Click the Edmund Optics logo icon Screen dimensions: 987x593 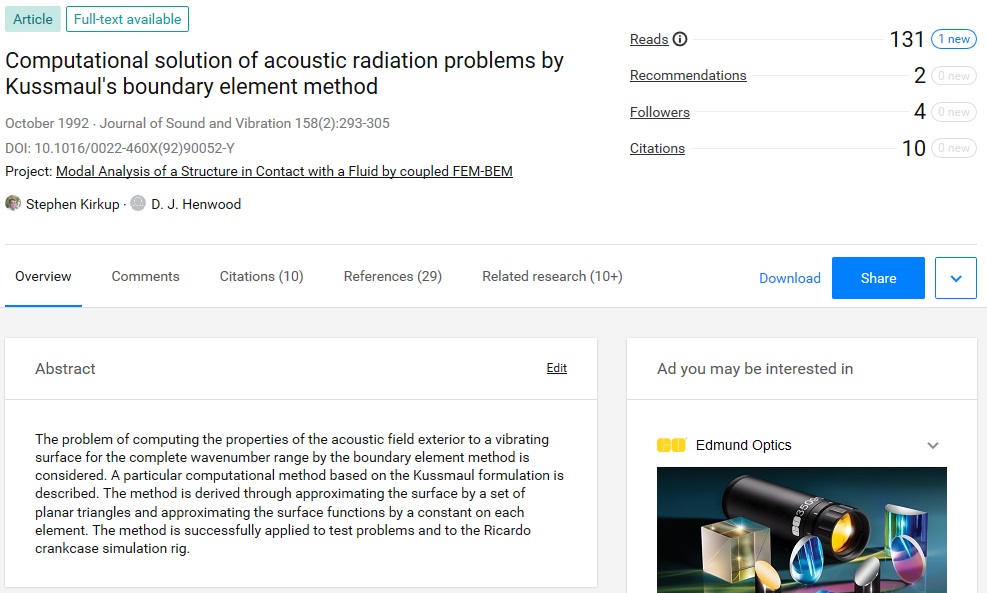pyautogui.click(x=671, y=445)
